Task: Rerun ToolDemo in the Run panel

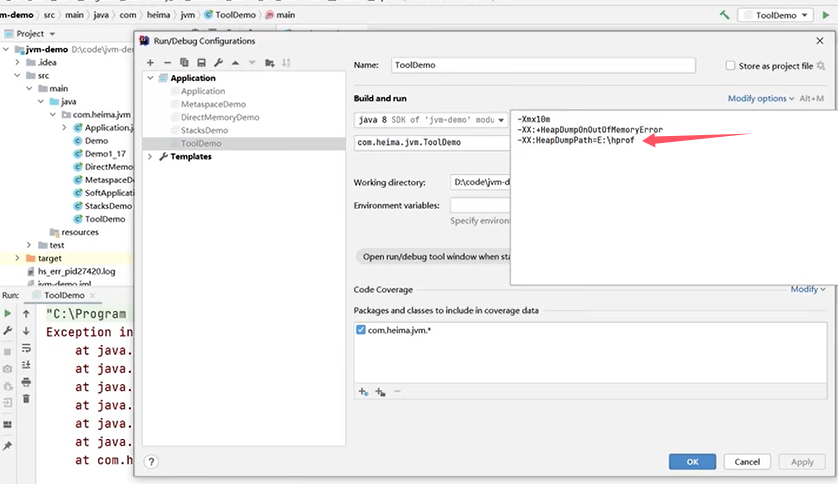Action: (x=7, y=314)
